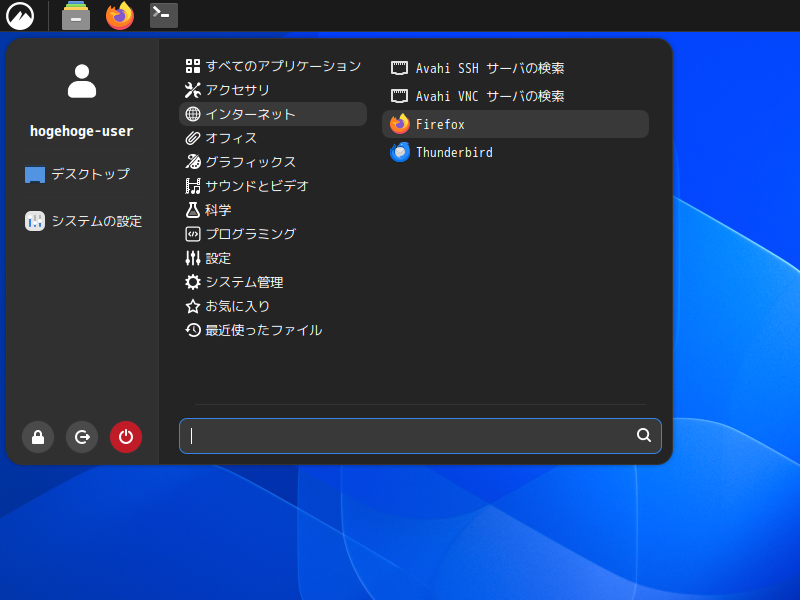Click the blue desktop folder icon

click(35, 174)
